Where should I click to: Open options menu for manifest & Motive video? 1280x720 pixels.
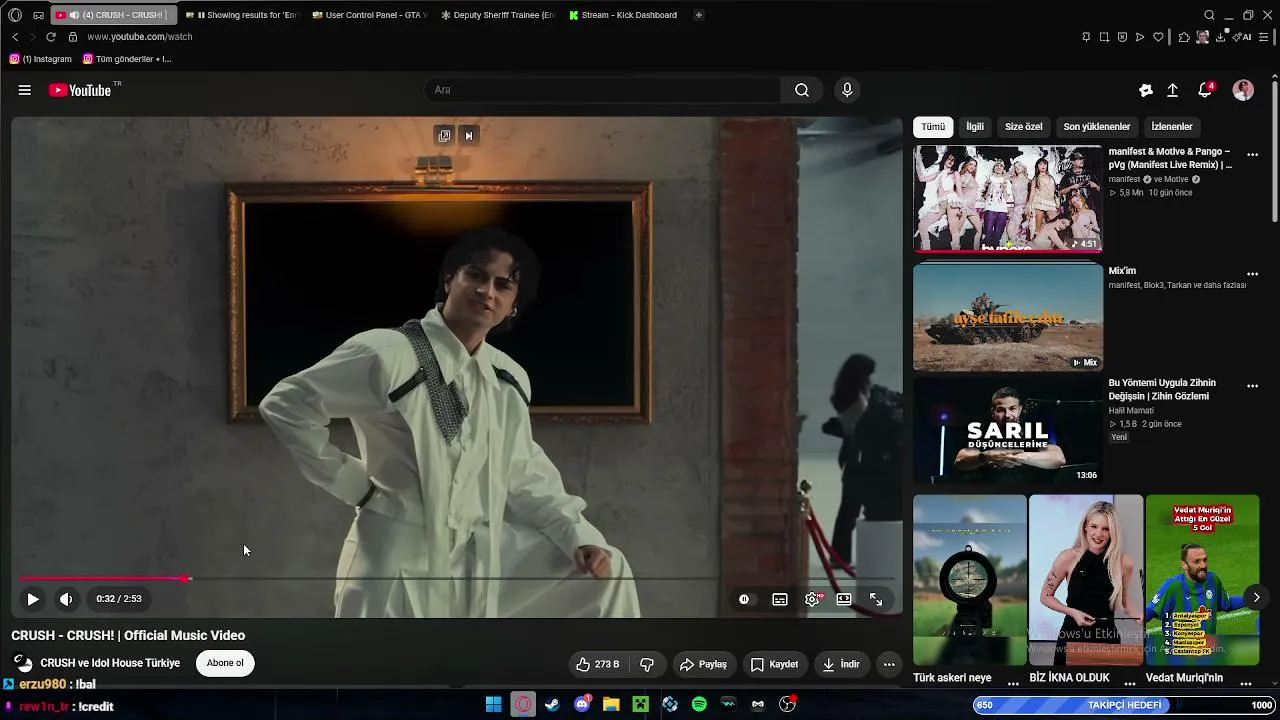(x=1252, y=155)
